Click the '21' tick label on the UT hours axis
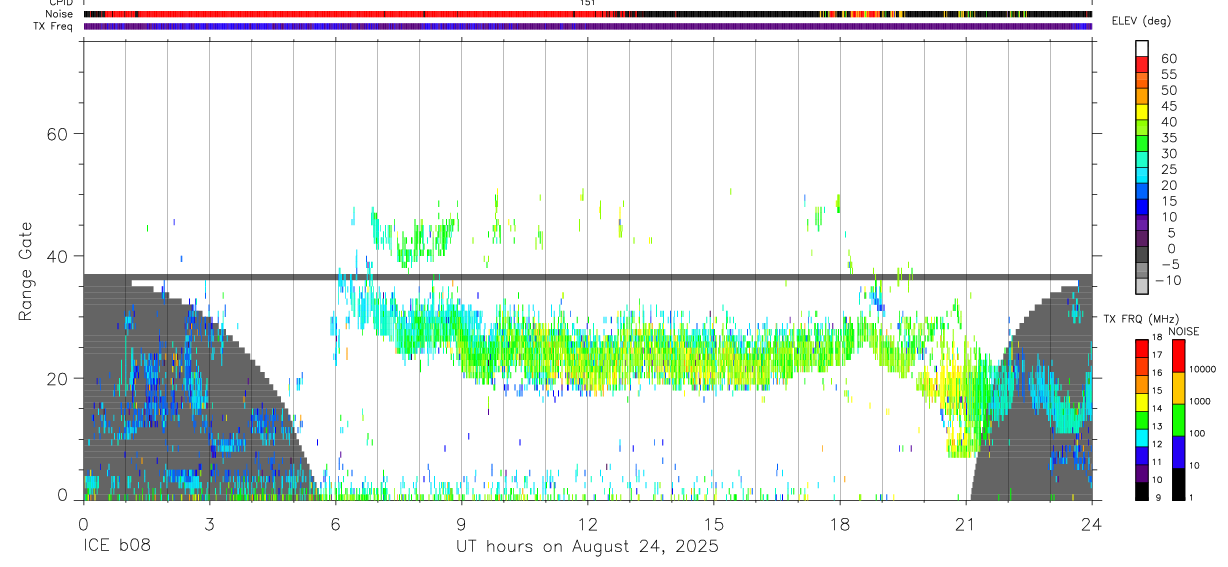The width and height of the screenshot is (1228, 567). click(966, 523)
